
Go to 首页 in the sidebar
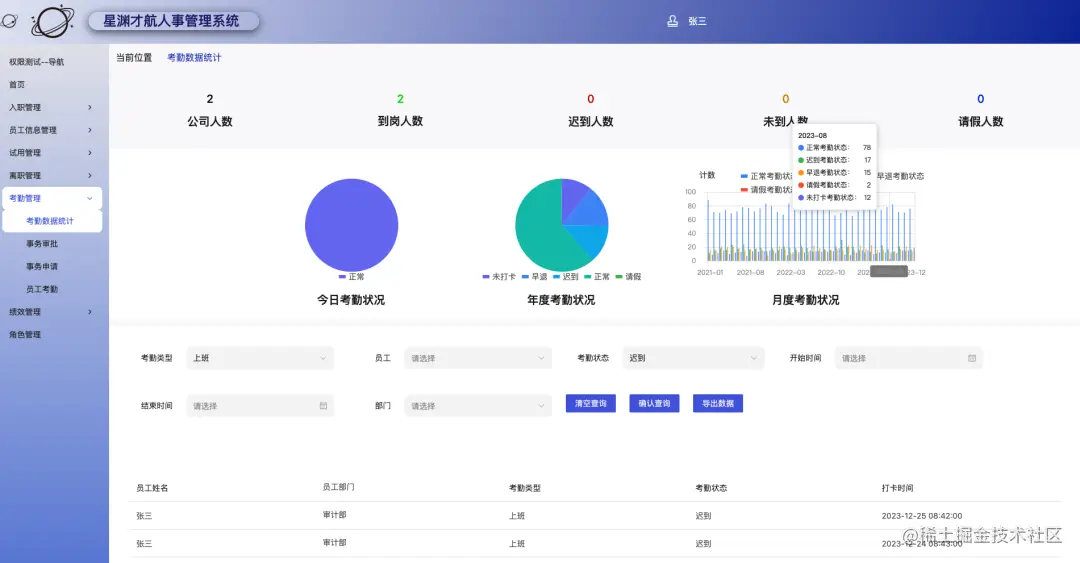(17, 85)
